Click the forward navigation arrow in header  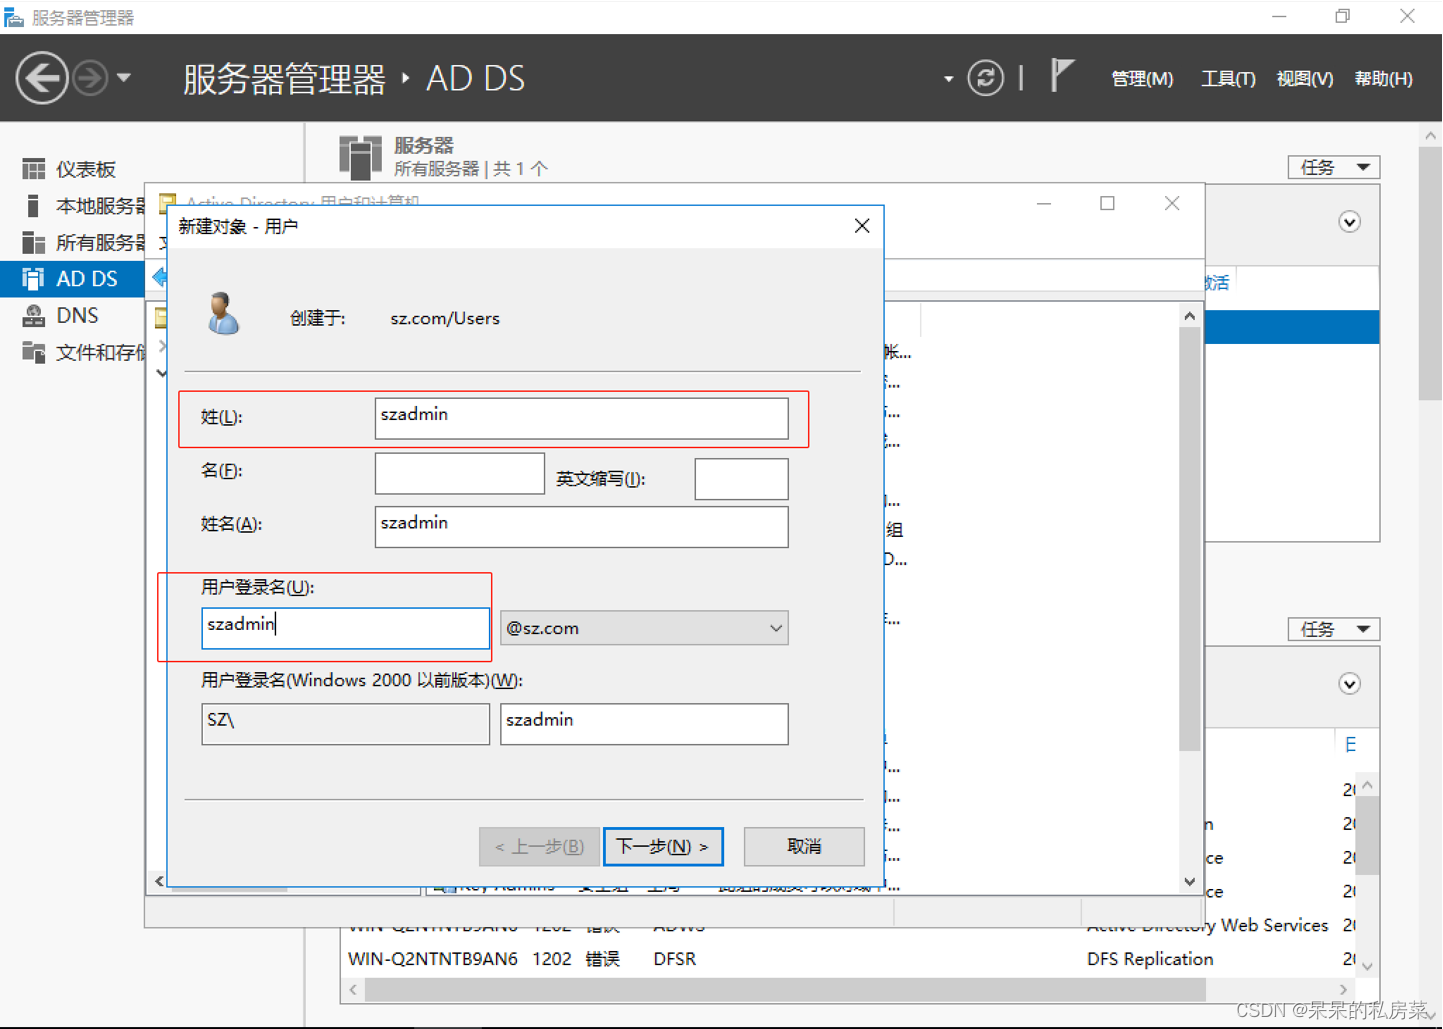[90, 78]
